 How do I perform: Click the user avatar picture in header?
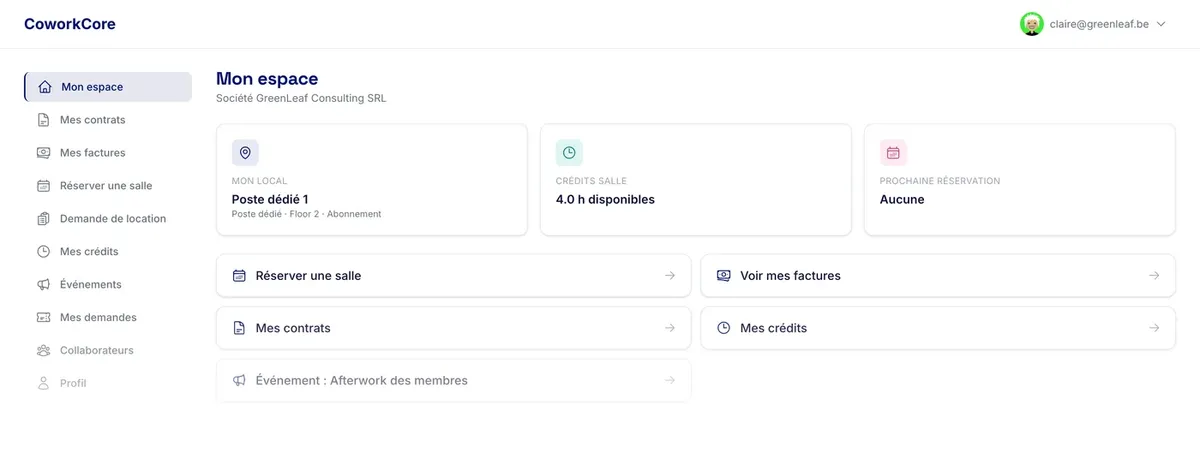click(1031, 24)
